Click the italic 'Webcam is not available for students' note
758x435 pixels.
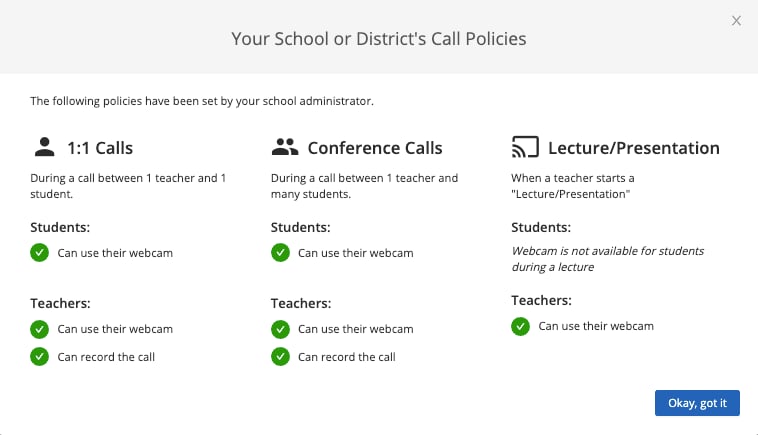(x=608, y=259)
